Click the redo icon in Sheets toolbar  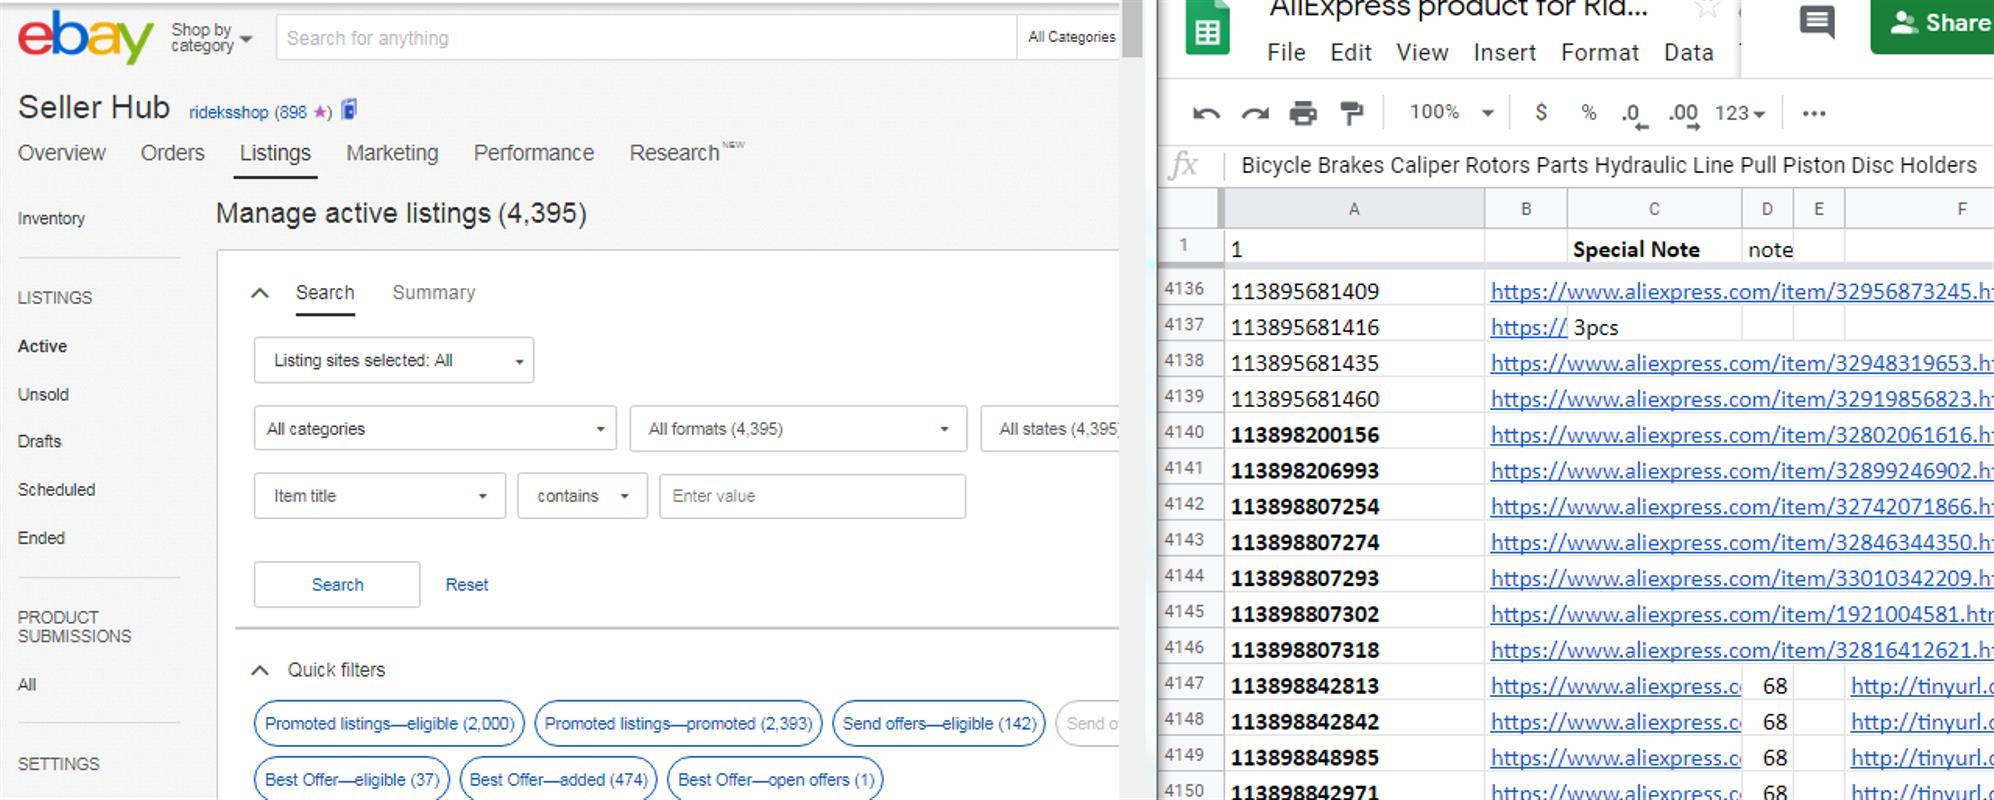(1254, 113)
